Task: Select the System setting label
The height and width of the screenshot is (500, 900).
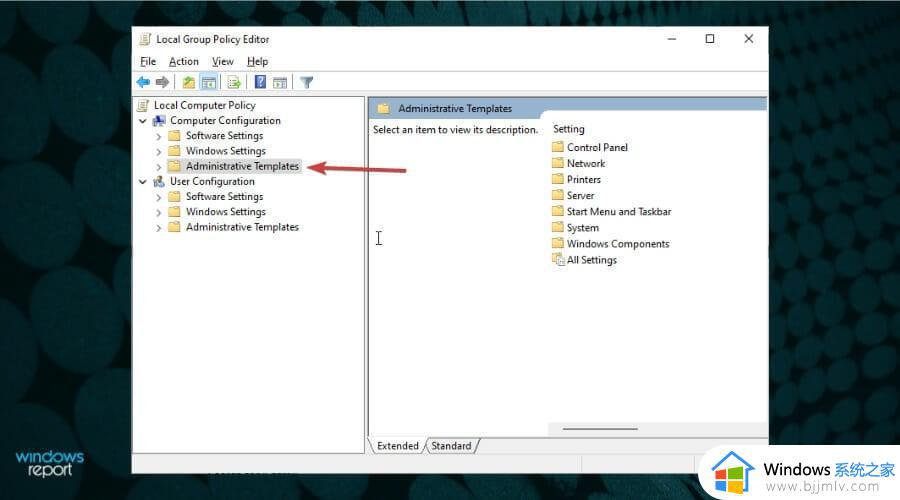Action: pyautogui.click(x=583, y=228)
